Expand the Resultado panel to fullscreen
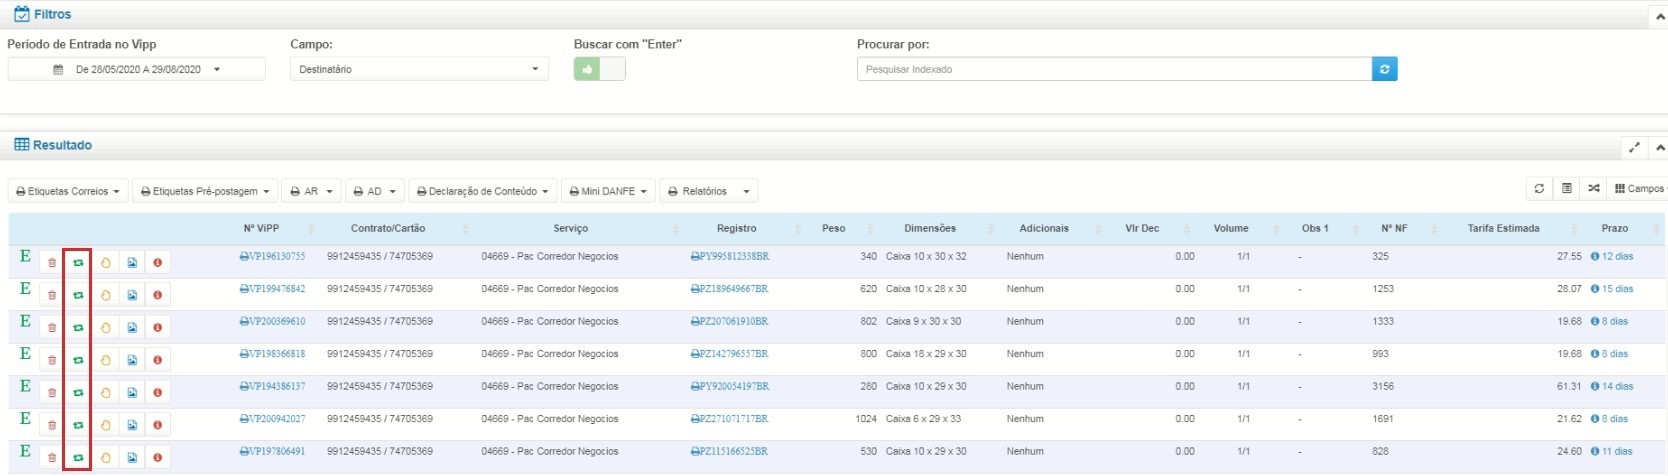The width and height of the screenshot is (1668, 476). (1634, 147)
